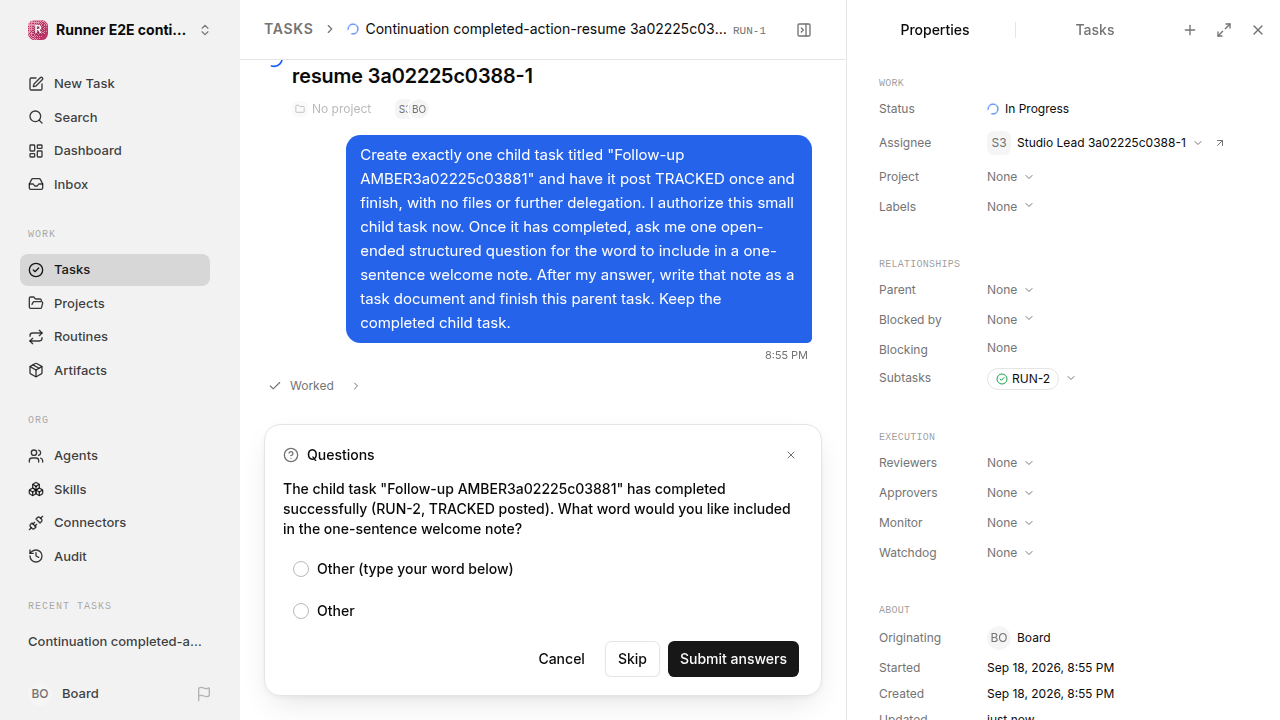Image resolution: width=1280 pixels, height=720 pixels.
Task: Click the Audit history icon
Action: [36, 556]
